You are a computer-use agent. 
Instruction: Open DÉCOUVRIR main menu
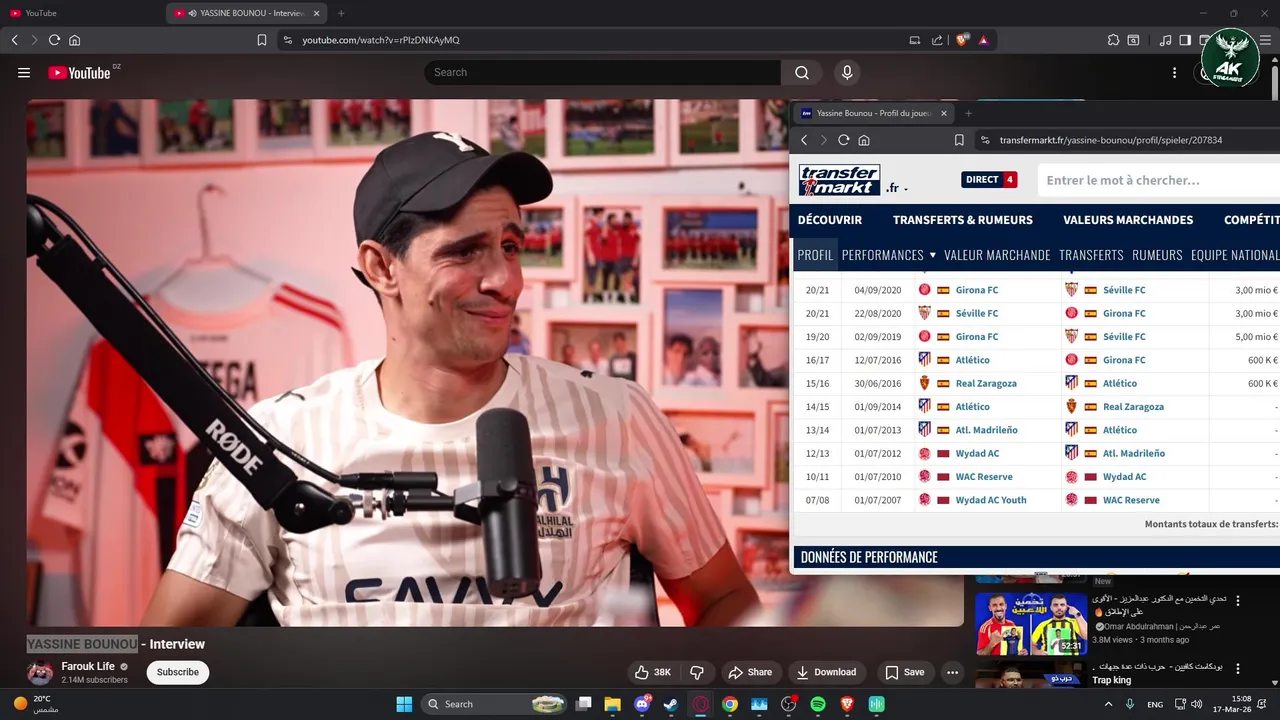tap(830, 220)
